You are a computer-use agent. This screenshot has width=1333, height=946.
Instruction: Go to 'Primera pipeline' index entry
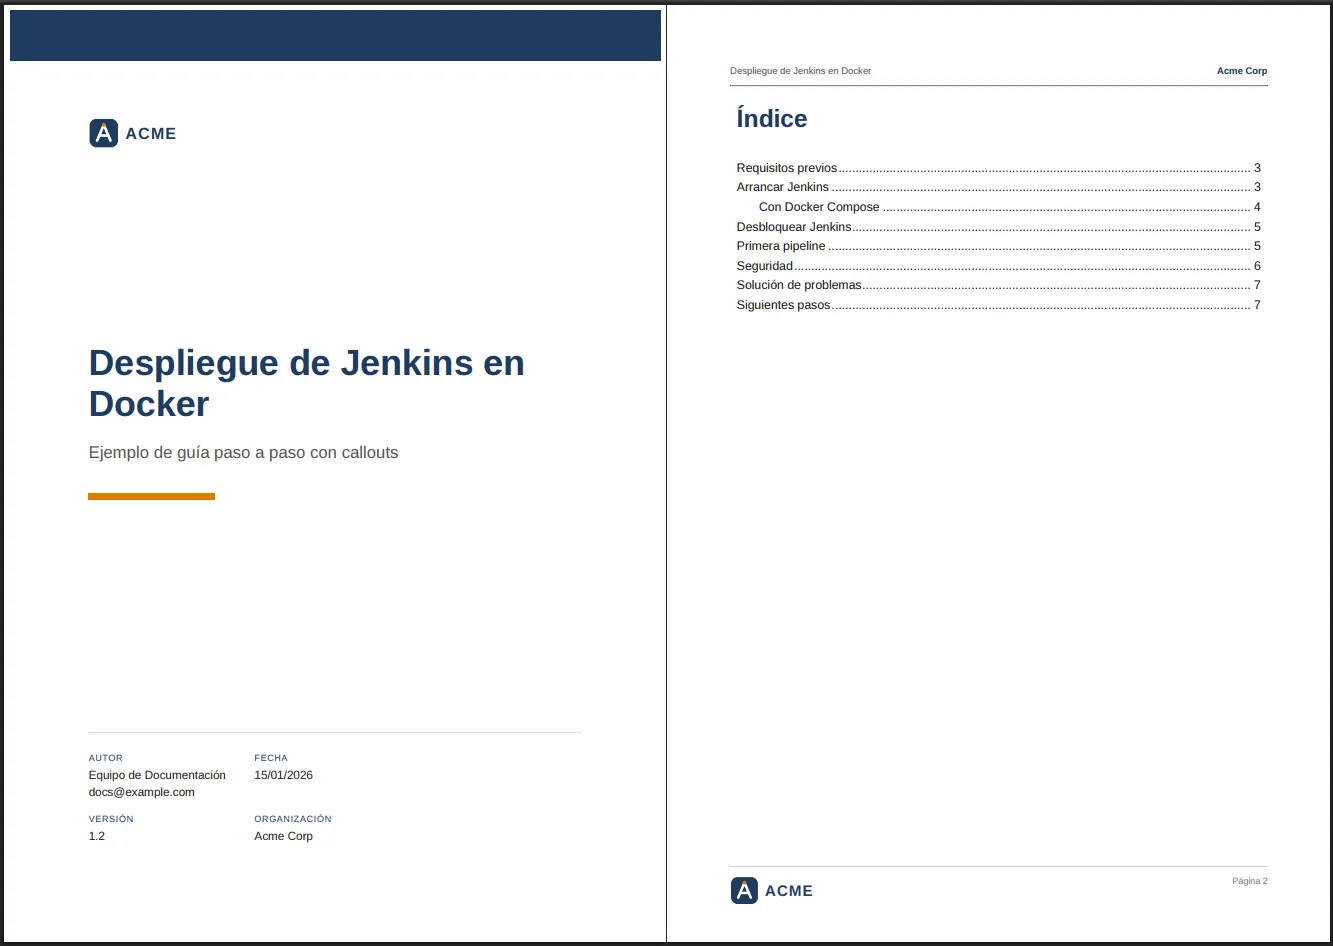(998, 246)
